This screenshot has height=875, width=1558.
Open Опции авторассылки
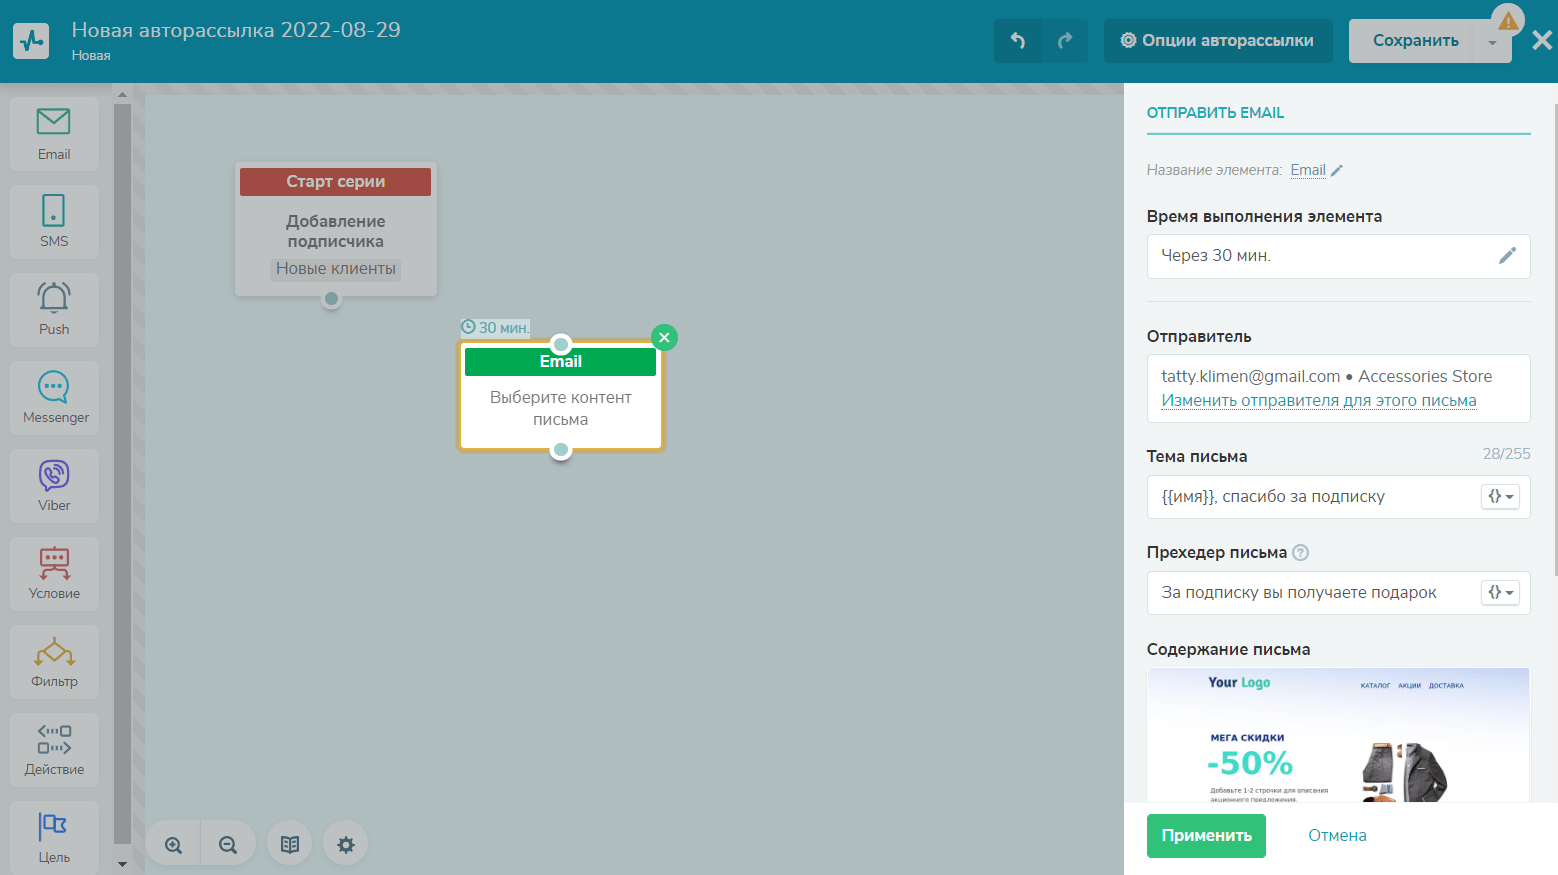(1217, 41)
